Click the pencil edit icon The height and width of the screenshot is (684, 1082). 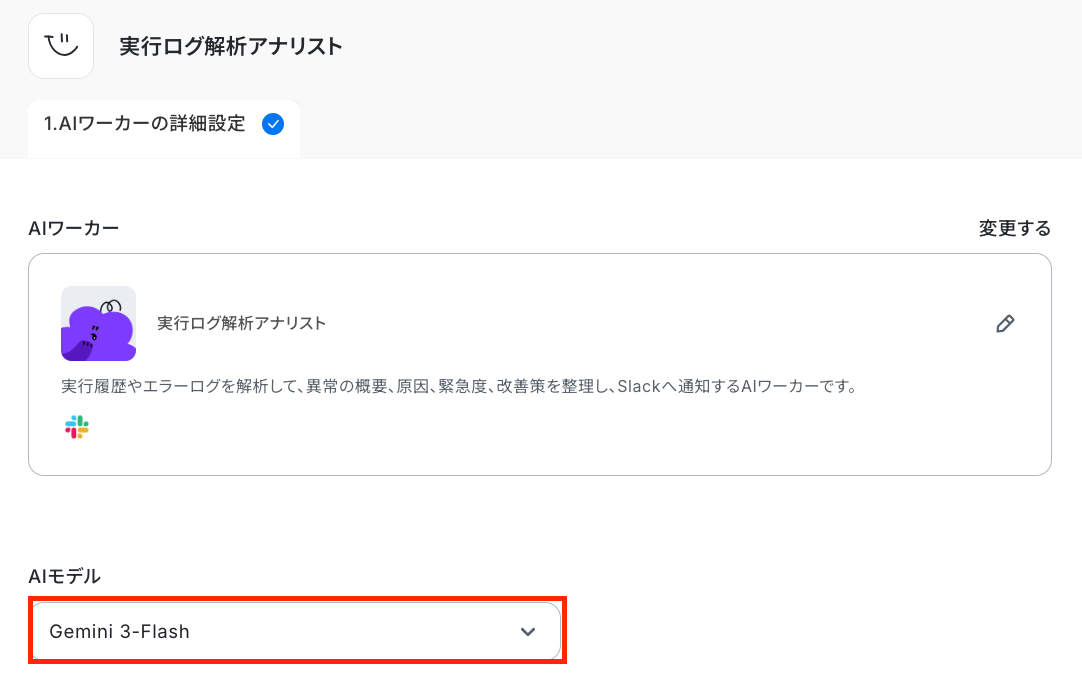(1005, 324)
